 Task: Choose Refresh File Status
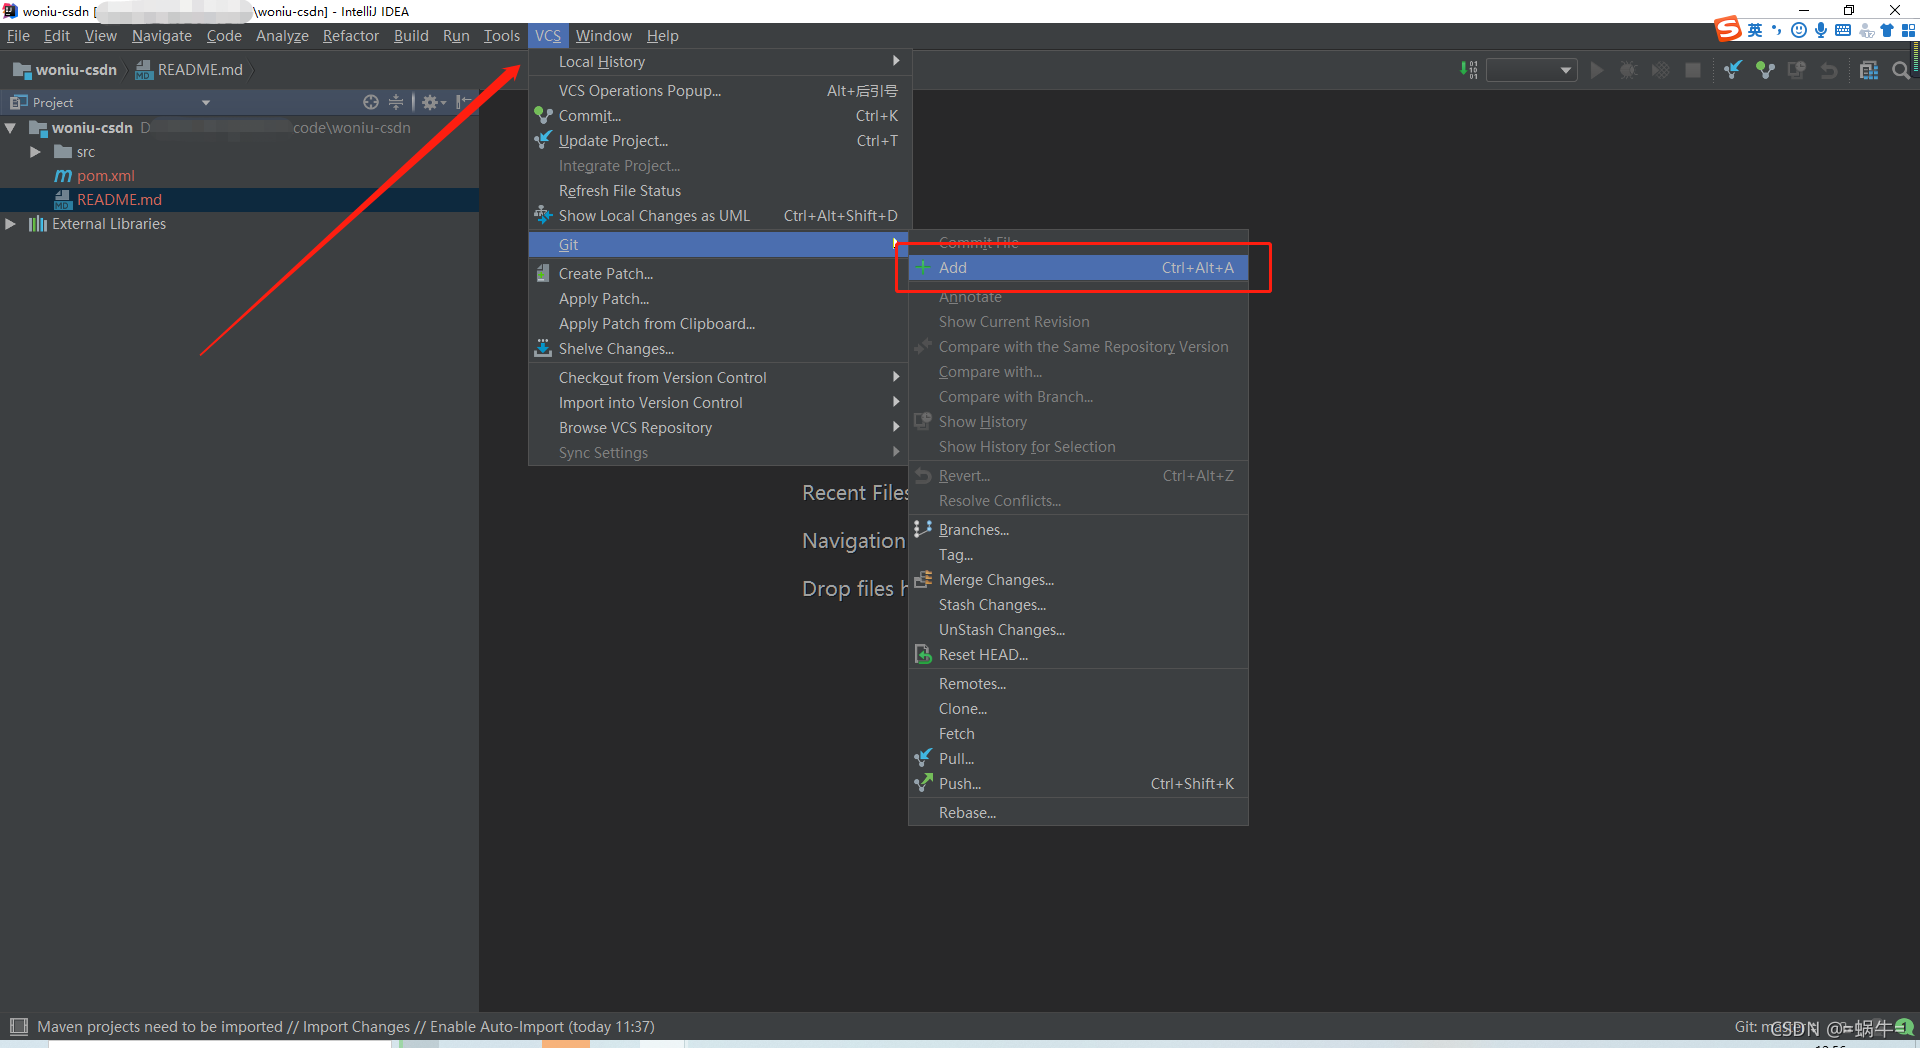click(x=720, y=191)
